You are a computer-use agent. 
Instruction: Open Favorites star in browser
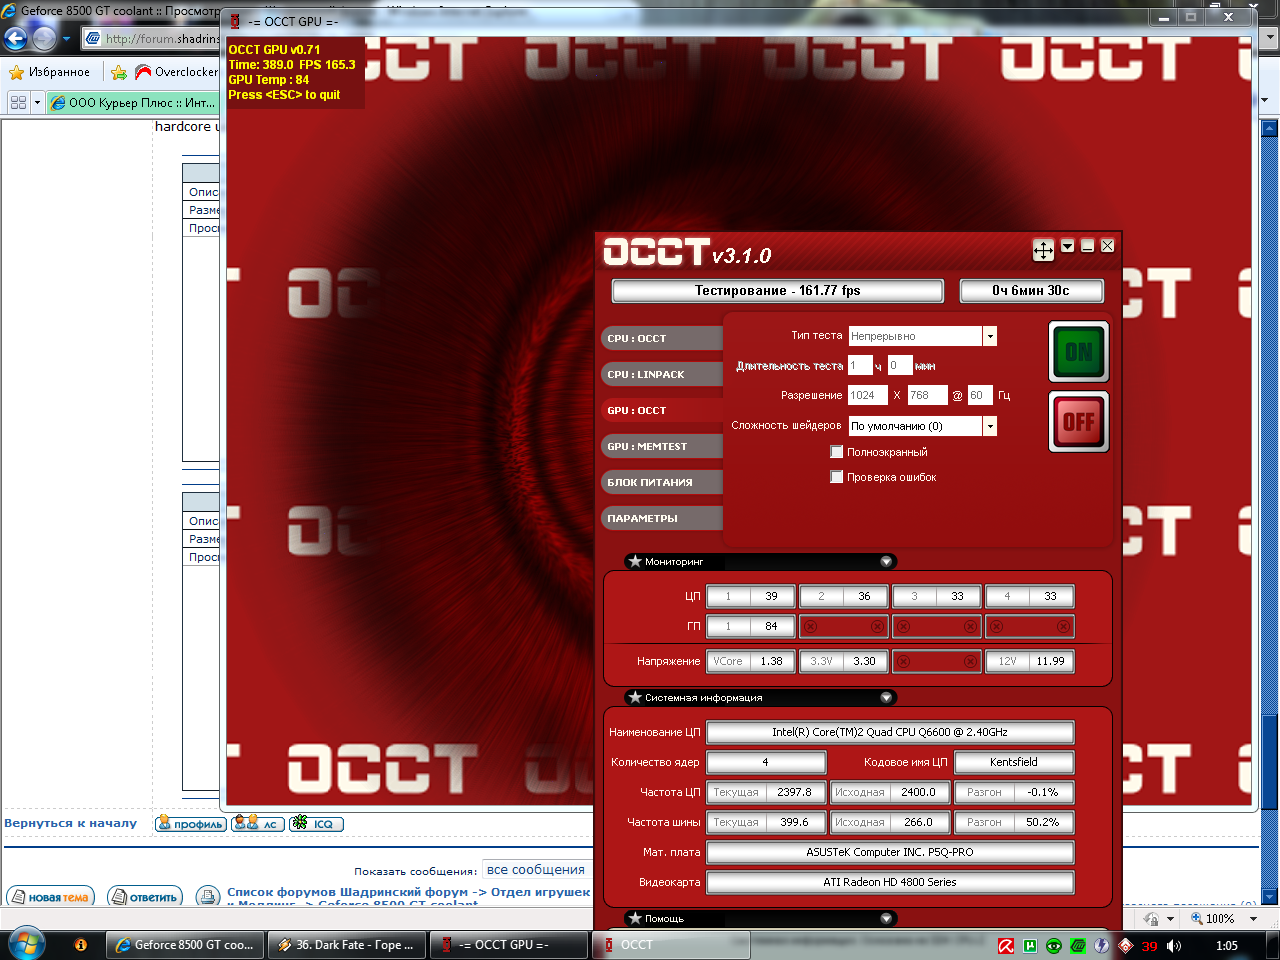pyautogui.click(x=16, y=72)
